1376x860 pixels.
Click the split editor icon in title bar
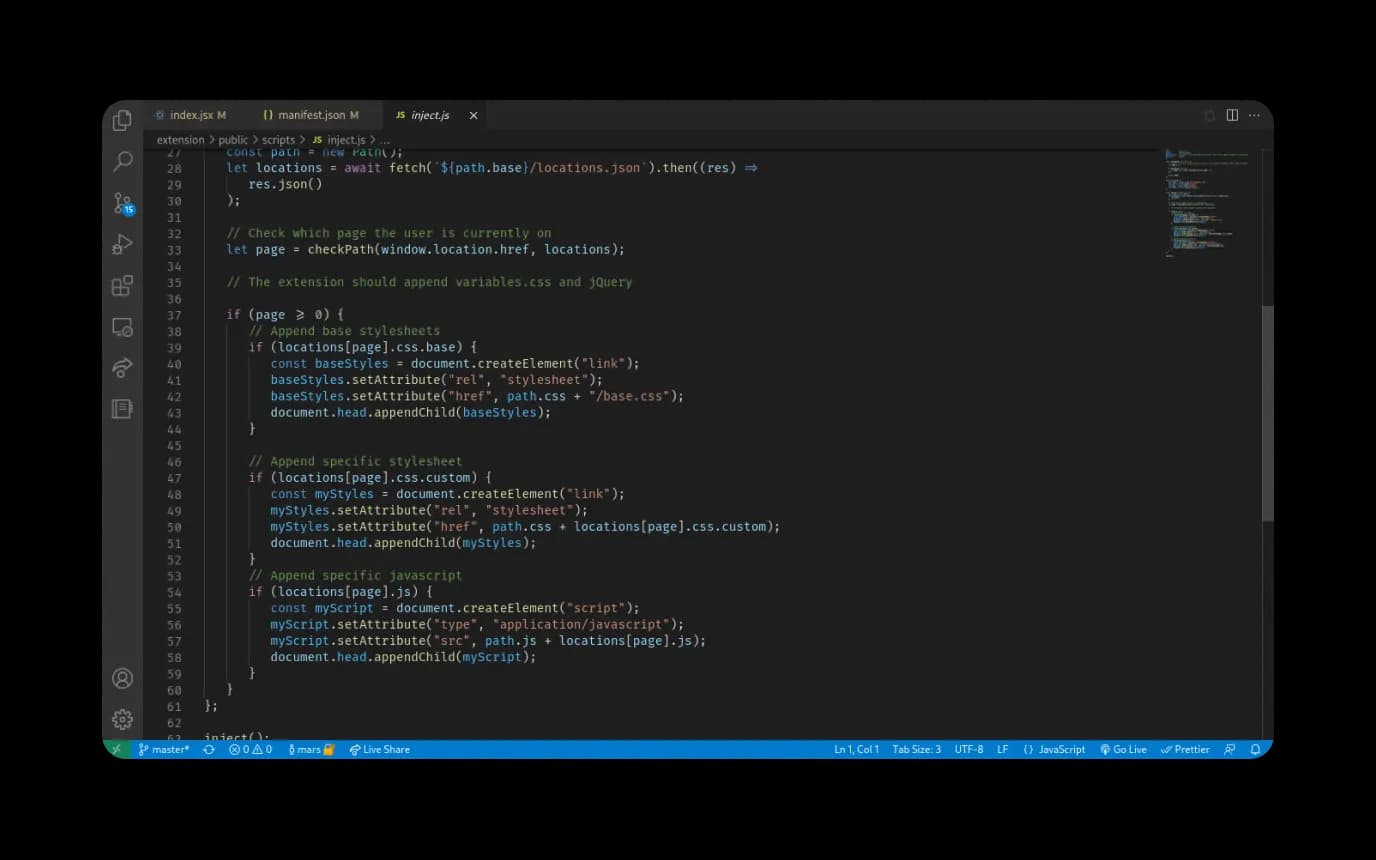coord(1231,115)
